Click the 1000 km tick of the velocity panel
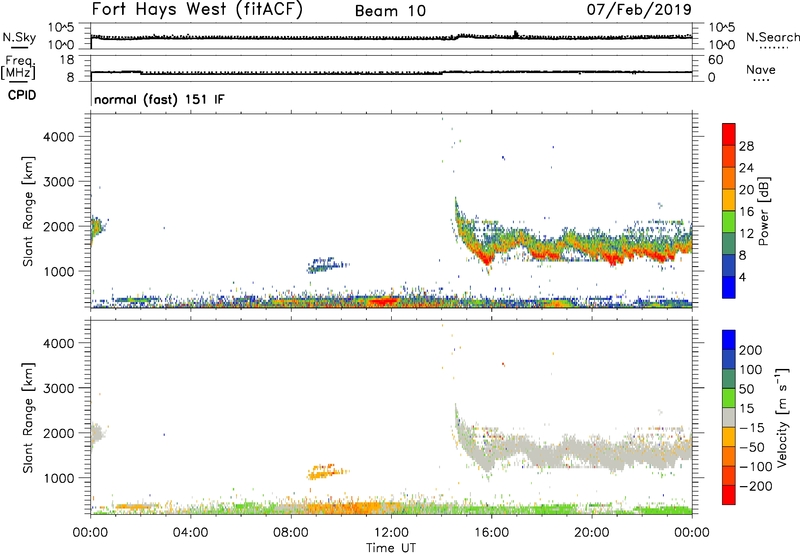Image resolution: width=800 pixels, height=554 pixels. pyautogui.click(x=59, y=478)
